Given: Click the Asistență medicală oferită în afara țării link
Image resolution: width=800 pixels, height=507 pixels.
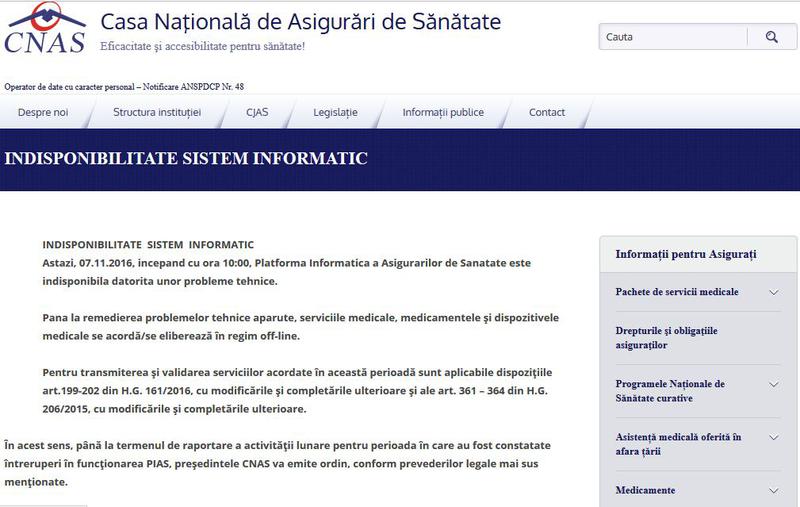Looking at the screenshot, I should pyautogui.click(x=677, y=444).
